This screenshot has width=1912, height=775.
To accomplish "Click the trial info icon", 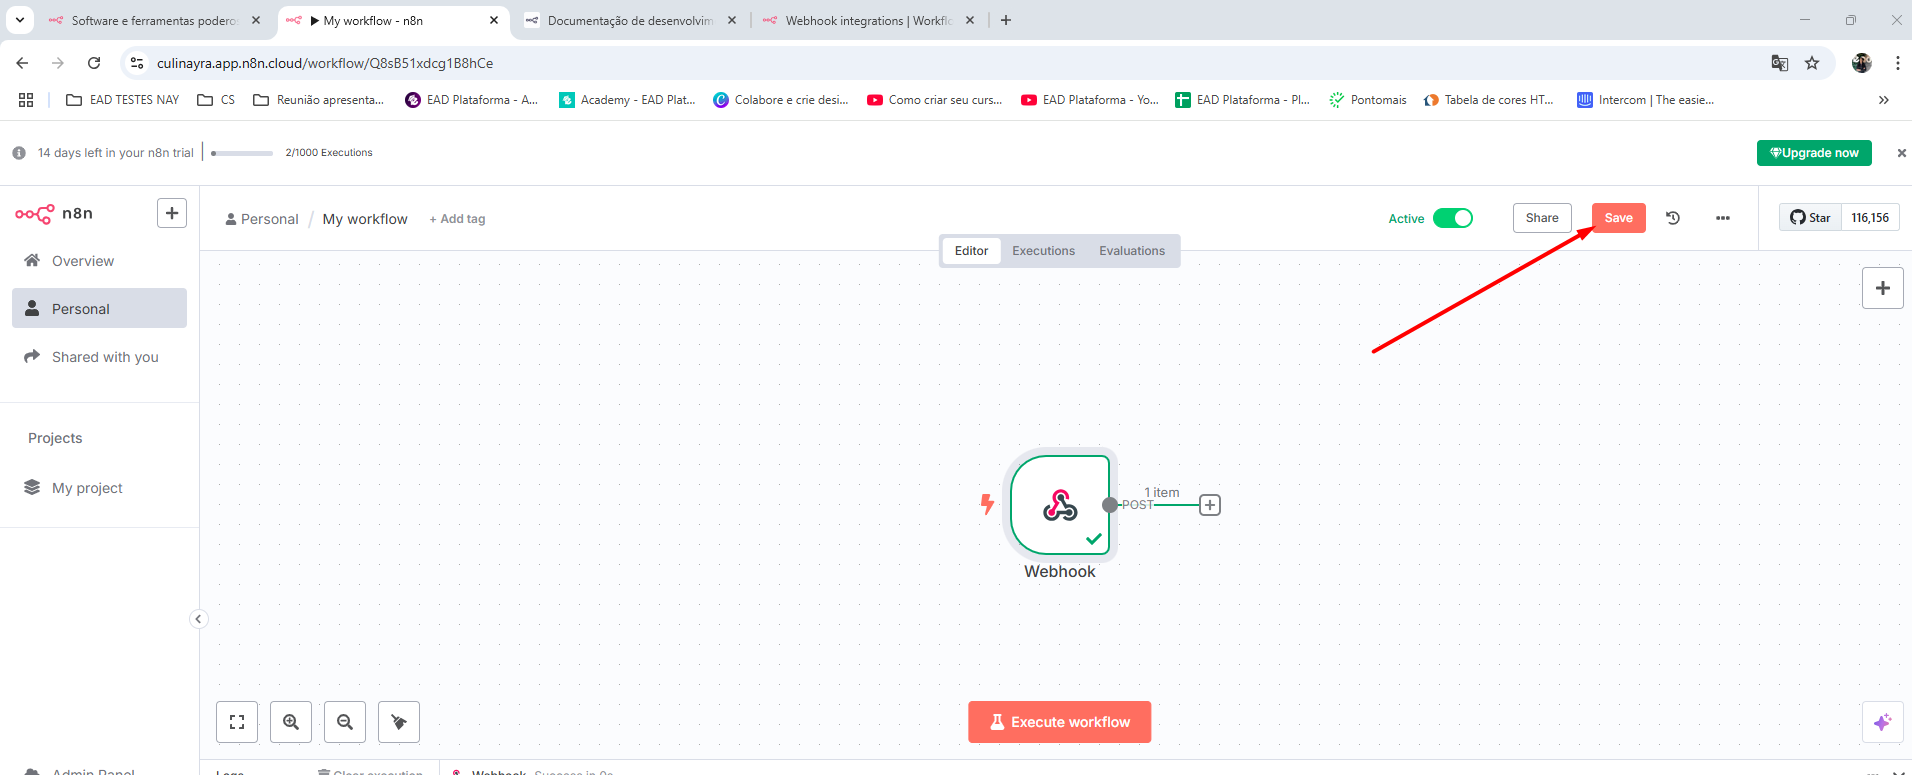I will [x=19, y=153].
